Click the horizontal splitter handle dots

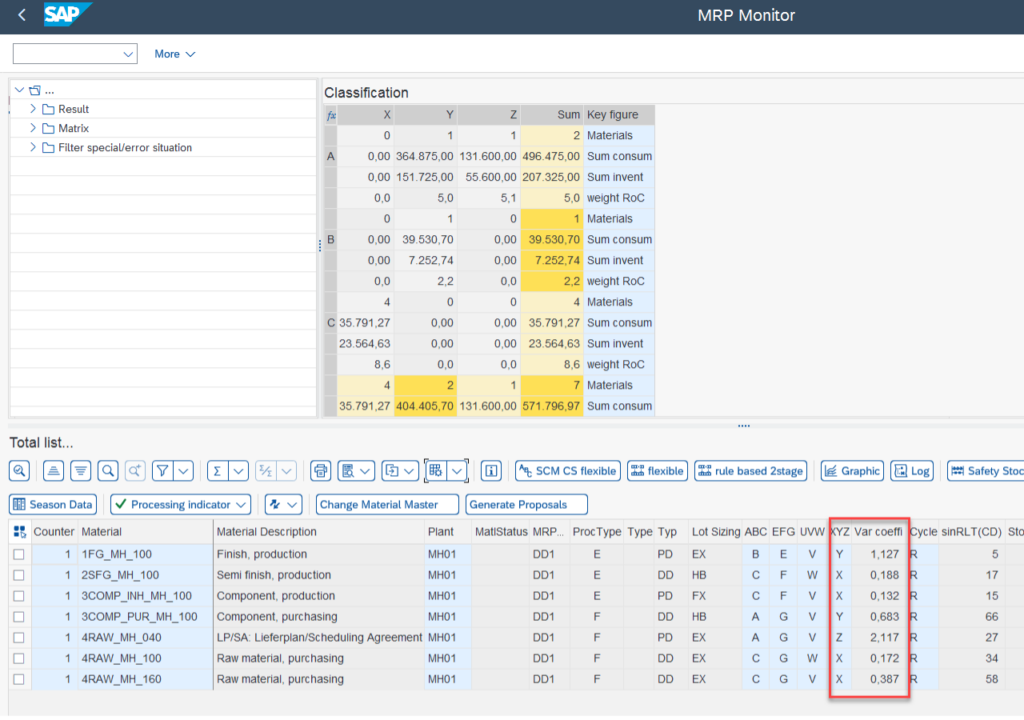[x=744, y=426]
